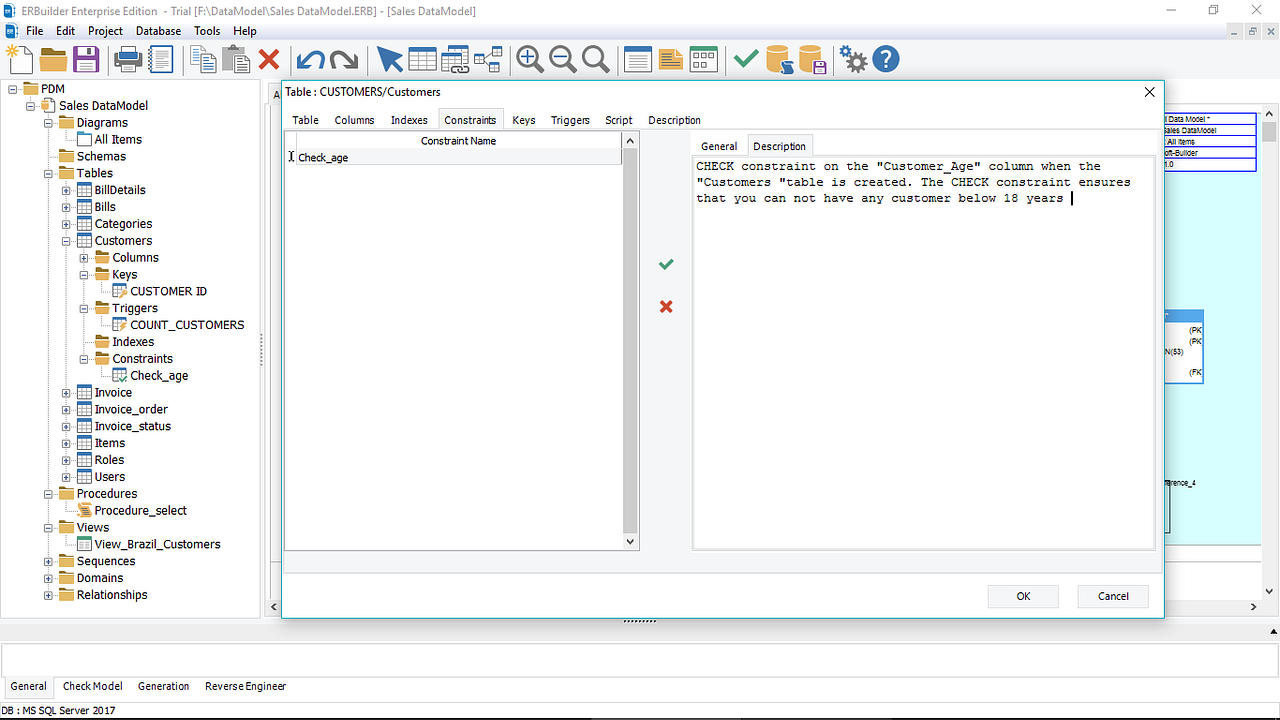Collapse the Tables tree node

pos(48,173)
